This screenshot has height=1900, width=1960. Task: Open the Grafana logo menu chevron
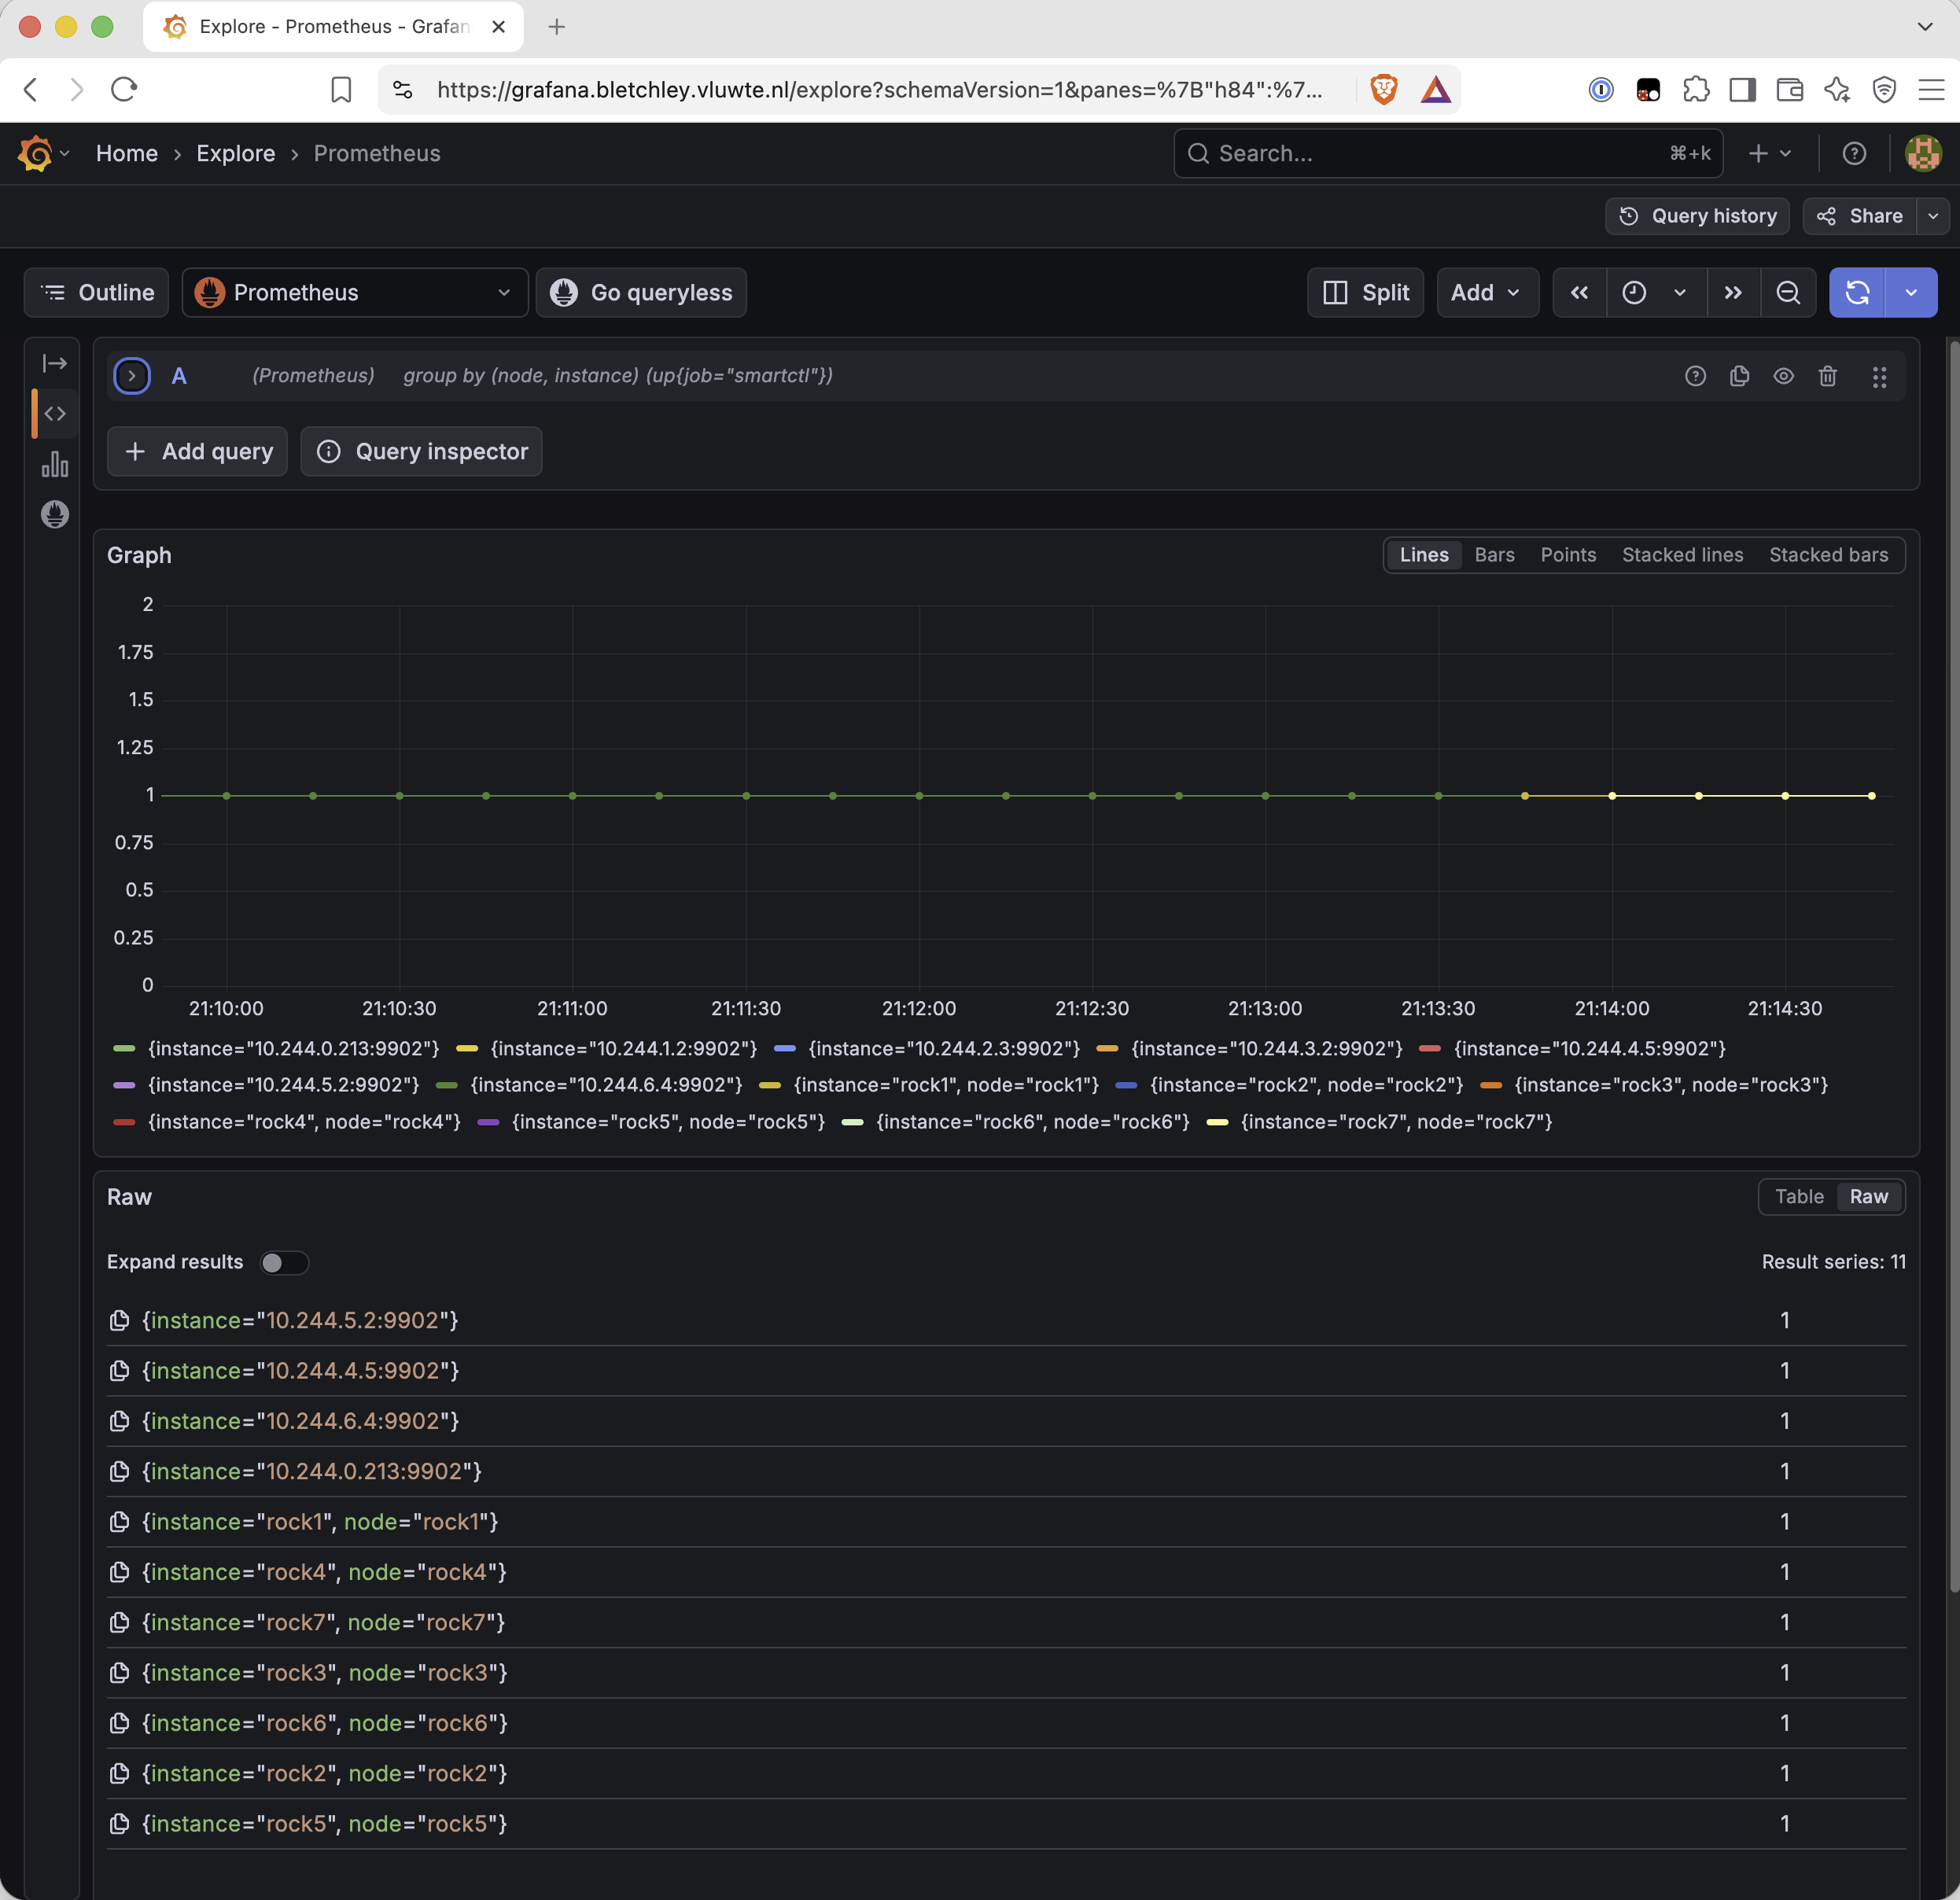[x=65, y=153]
